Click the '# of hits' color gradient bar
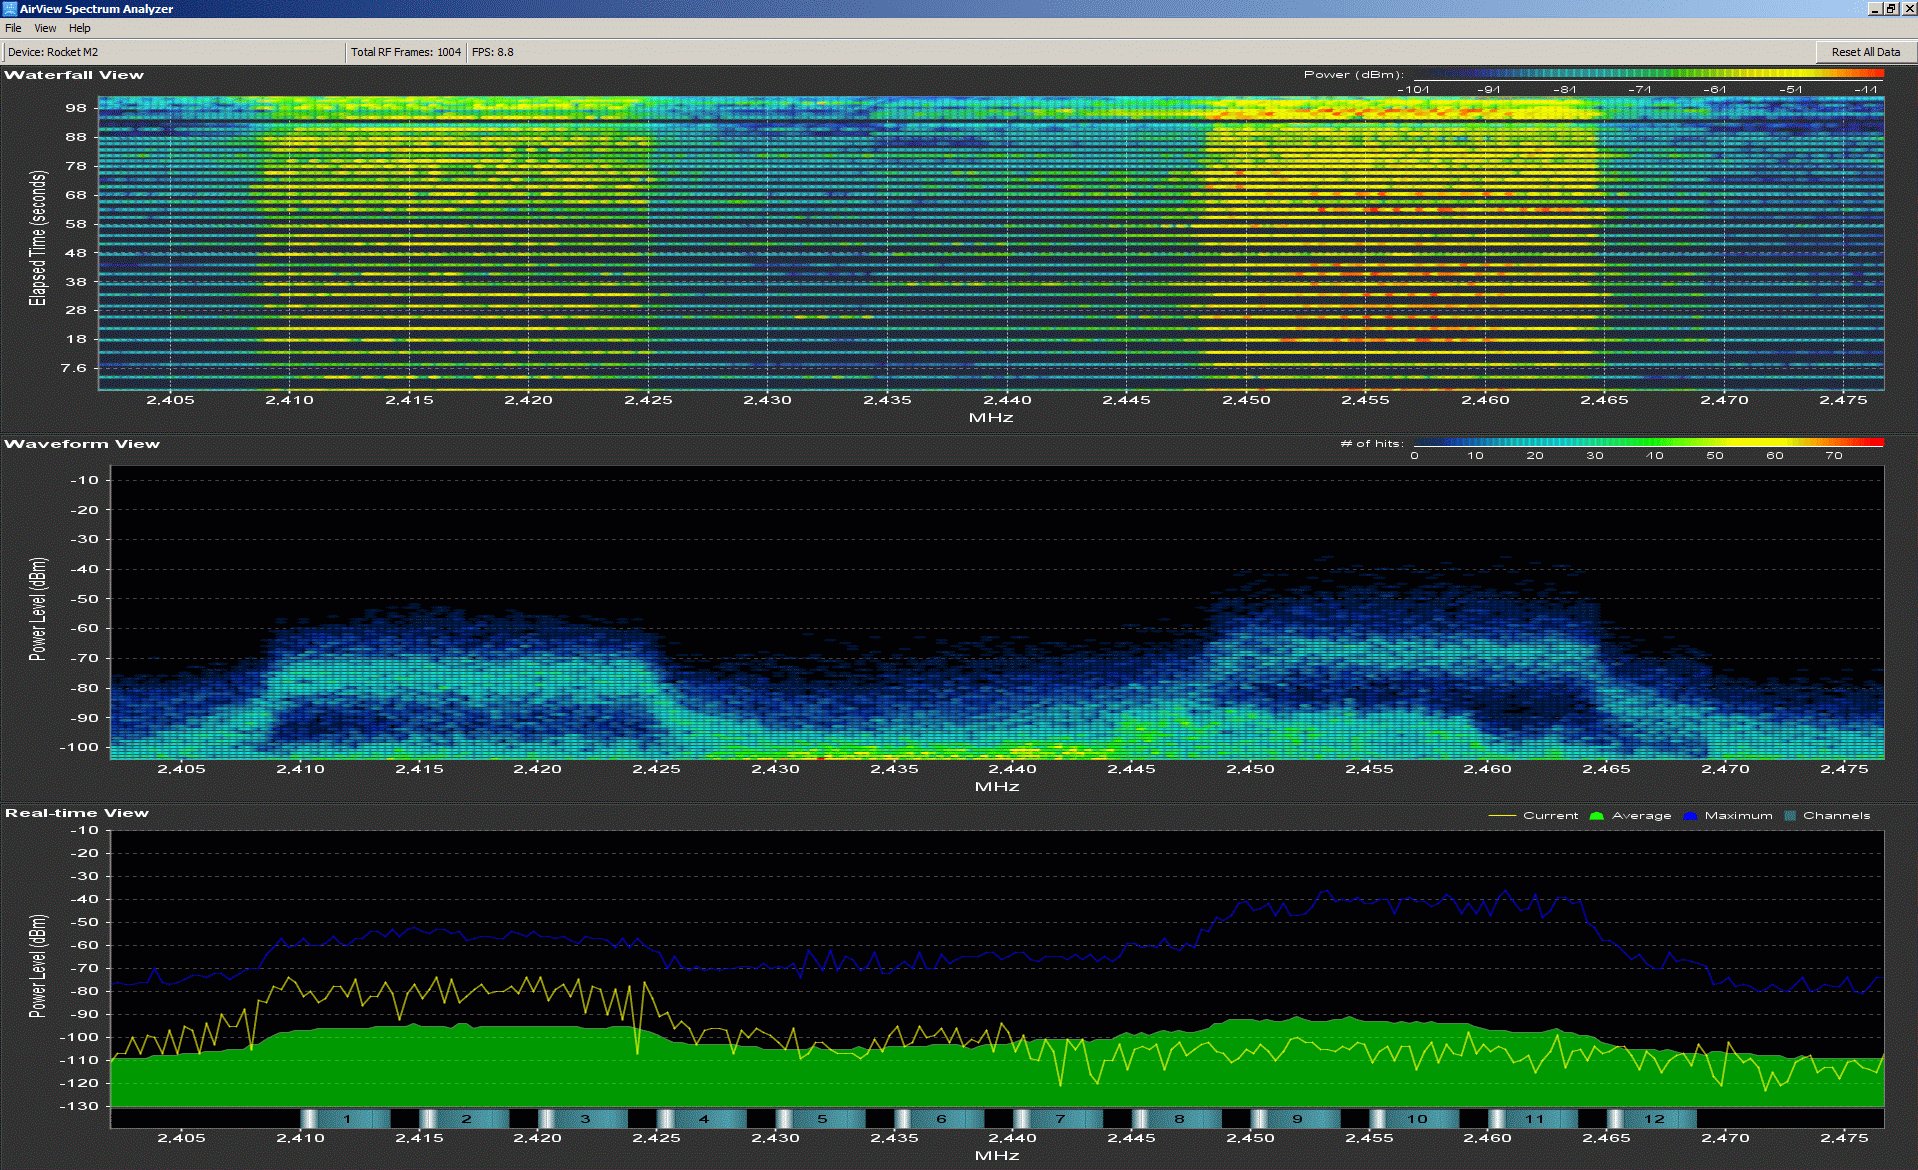 (1648, 442)
